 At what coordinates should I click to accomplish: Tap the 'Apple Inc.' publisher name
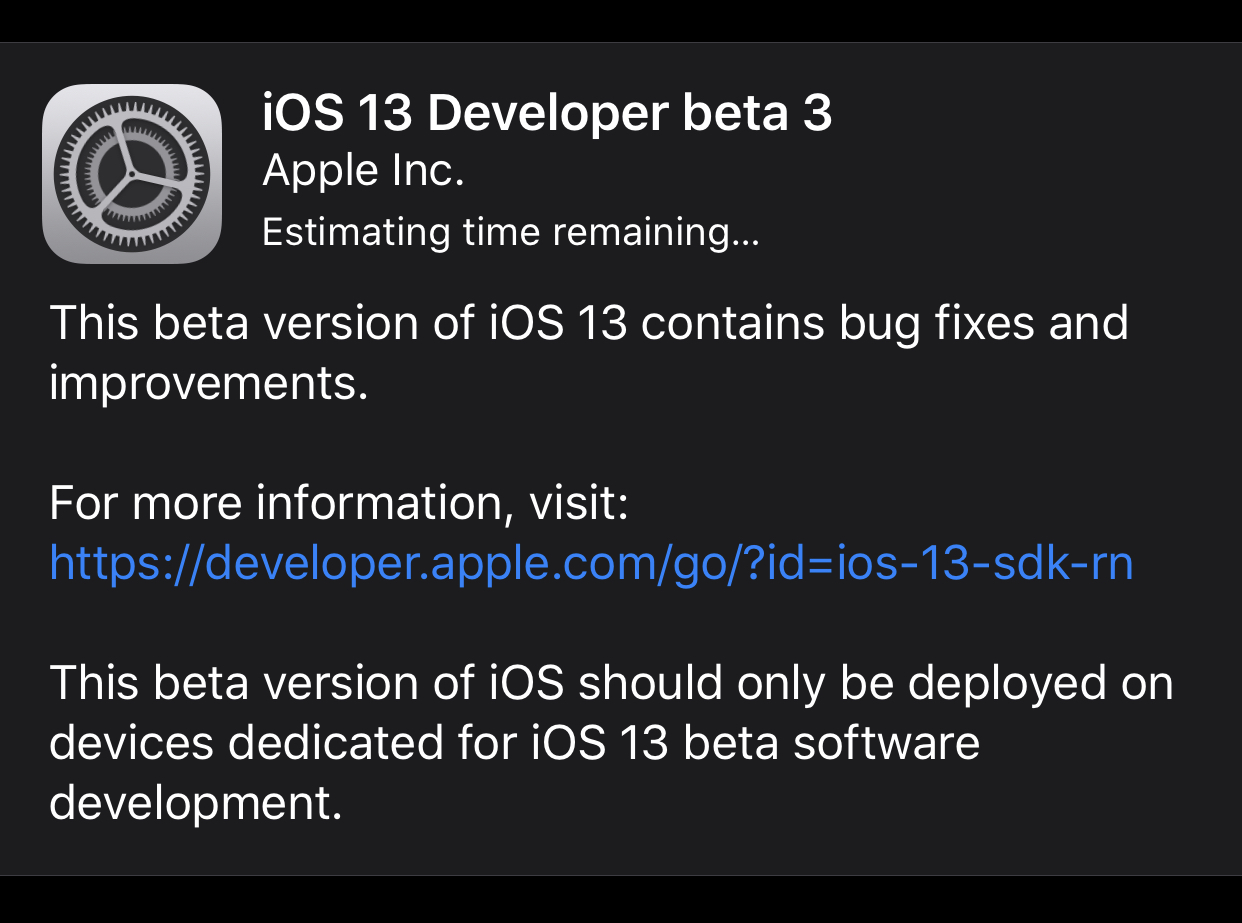pos(363,172)
